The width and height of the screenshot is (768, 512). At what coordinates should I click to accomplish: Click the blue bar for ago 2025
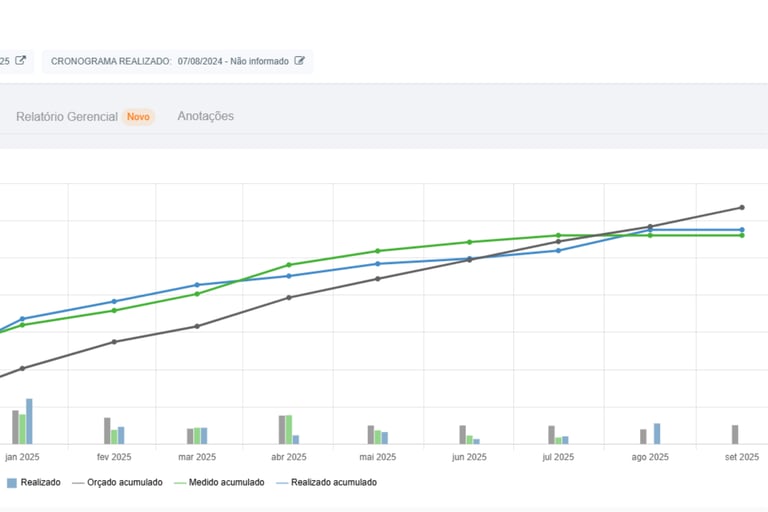pos(657,433)
